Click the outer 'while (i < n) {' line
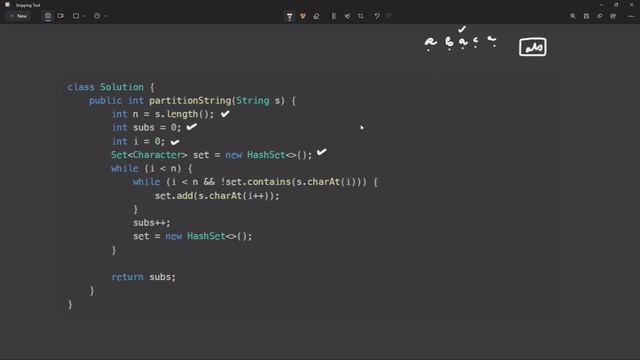 click(151, 168)
